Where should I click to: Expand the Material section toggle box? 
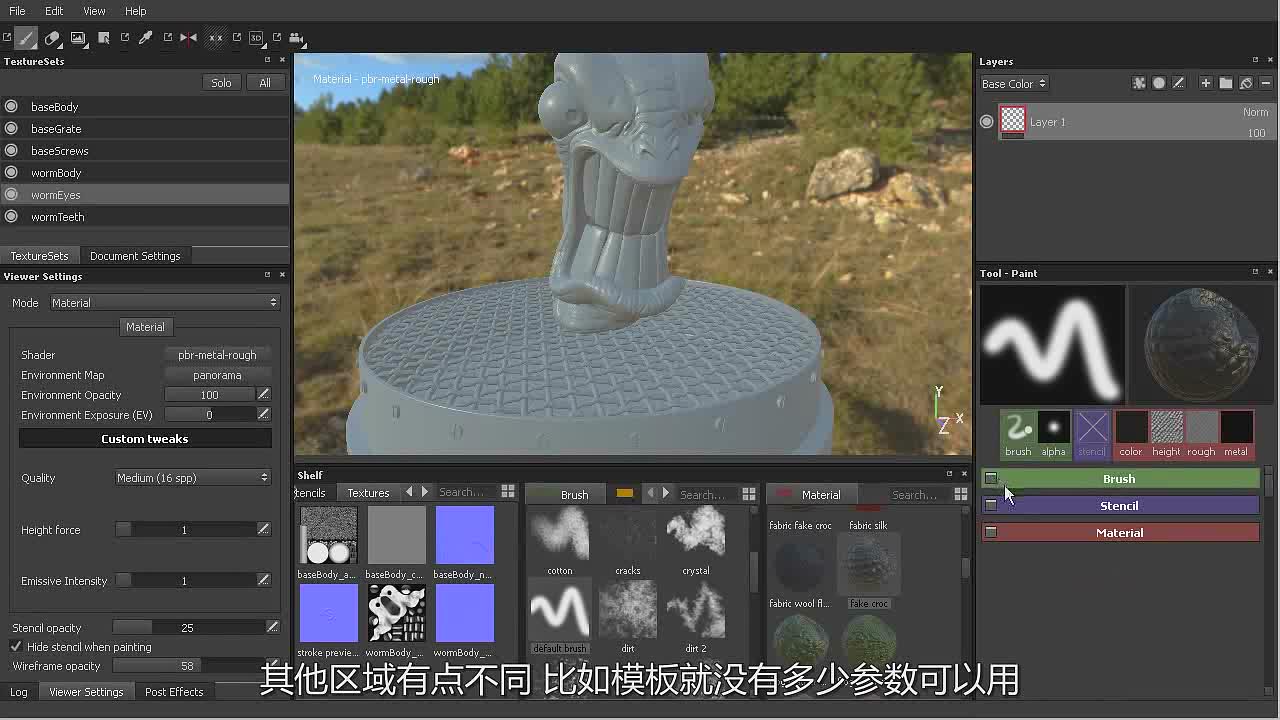(991, 533)
